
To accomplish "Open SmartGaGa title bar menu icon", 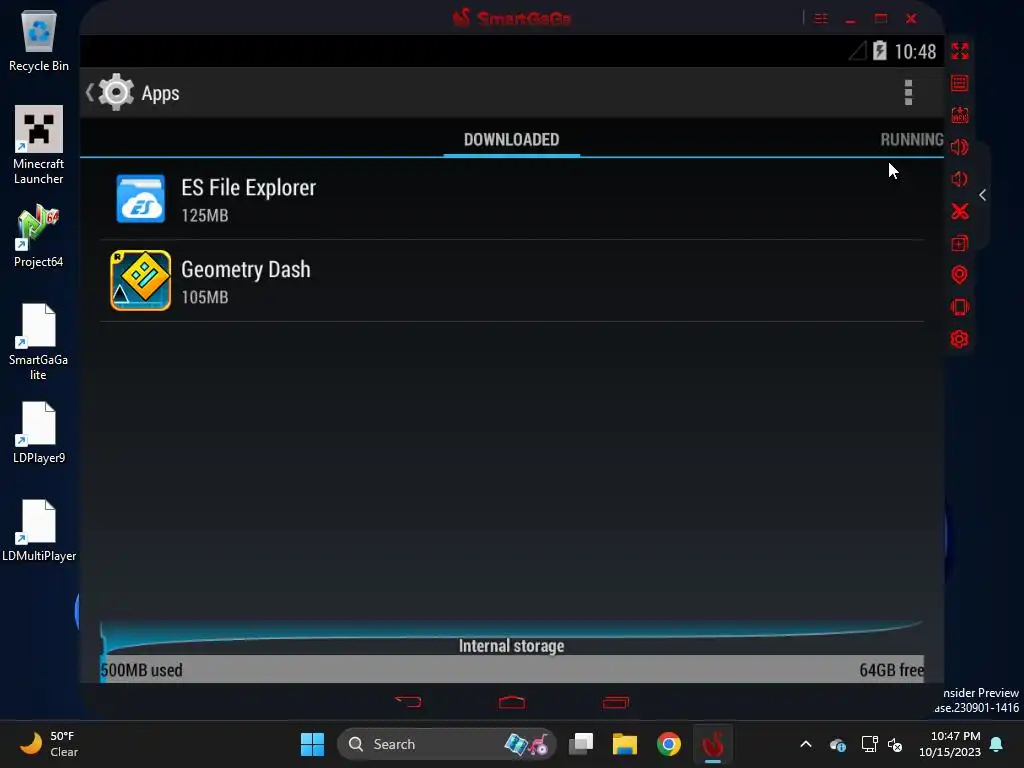I will 821,18.
